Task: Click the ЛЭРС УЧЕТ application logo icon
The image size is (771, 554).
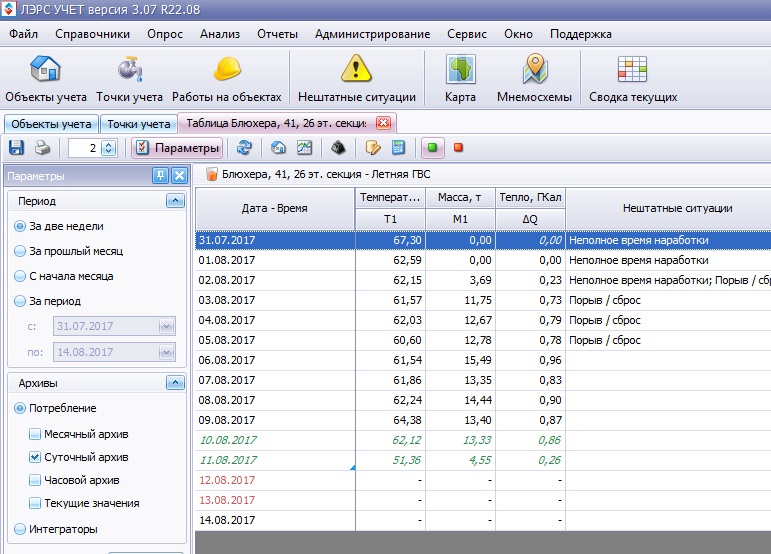Action: [x=8, y=9]
